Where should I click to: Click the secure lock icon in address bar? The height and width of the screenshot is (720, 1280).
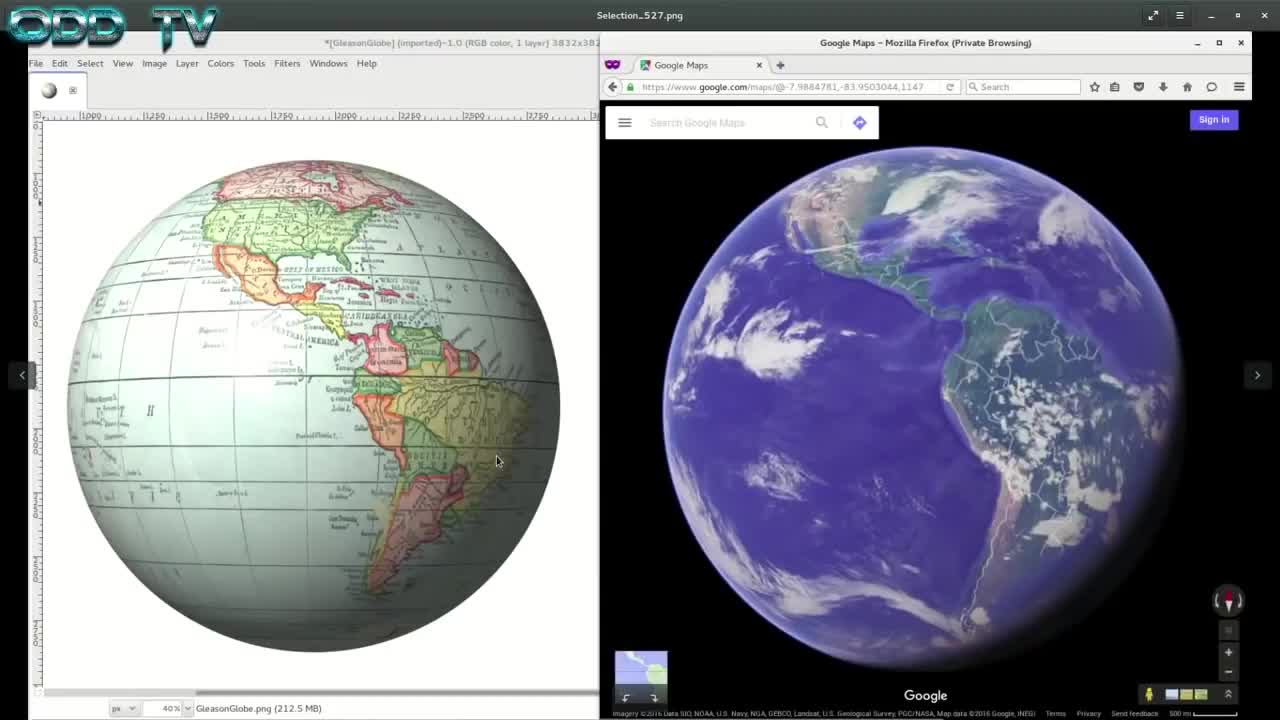(630, 87)
